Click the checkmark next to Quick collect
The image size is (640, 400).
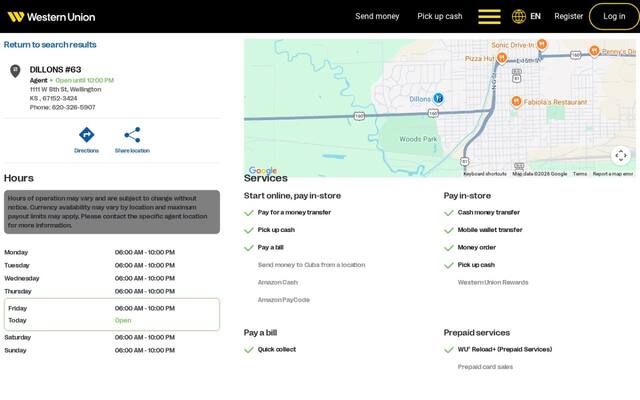[x=249, y=350]
